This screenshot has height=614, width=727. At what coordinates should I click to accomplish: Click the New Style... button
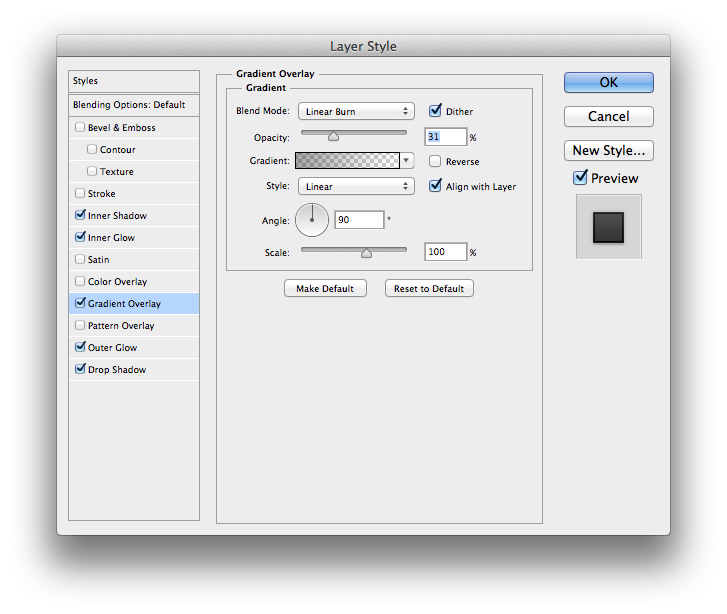tap(609, 150)
